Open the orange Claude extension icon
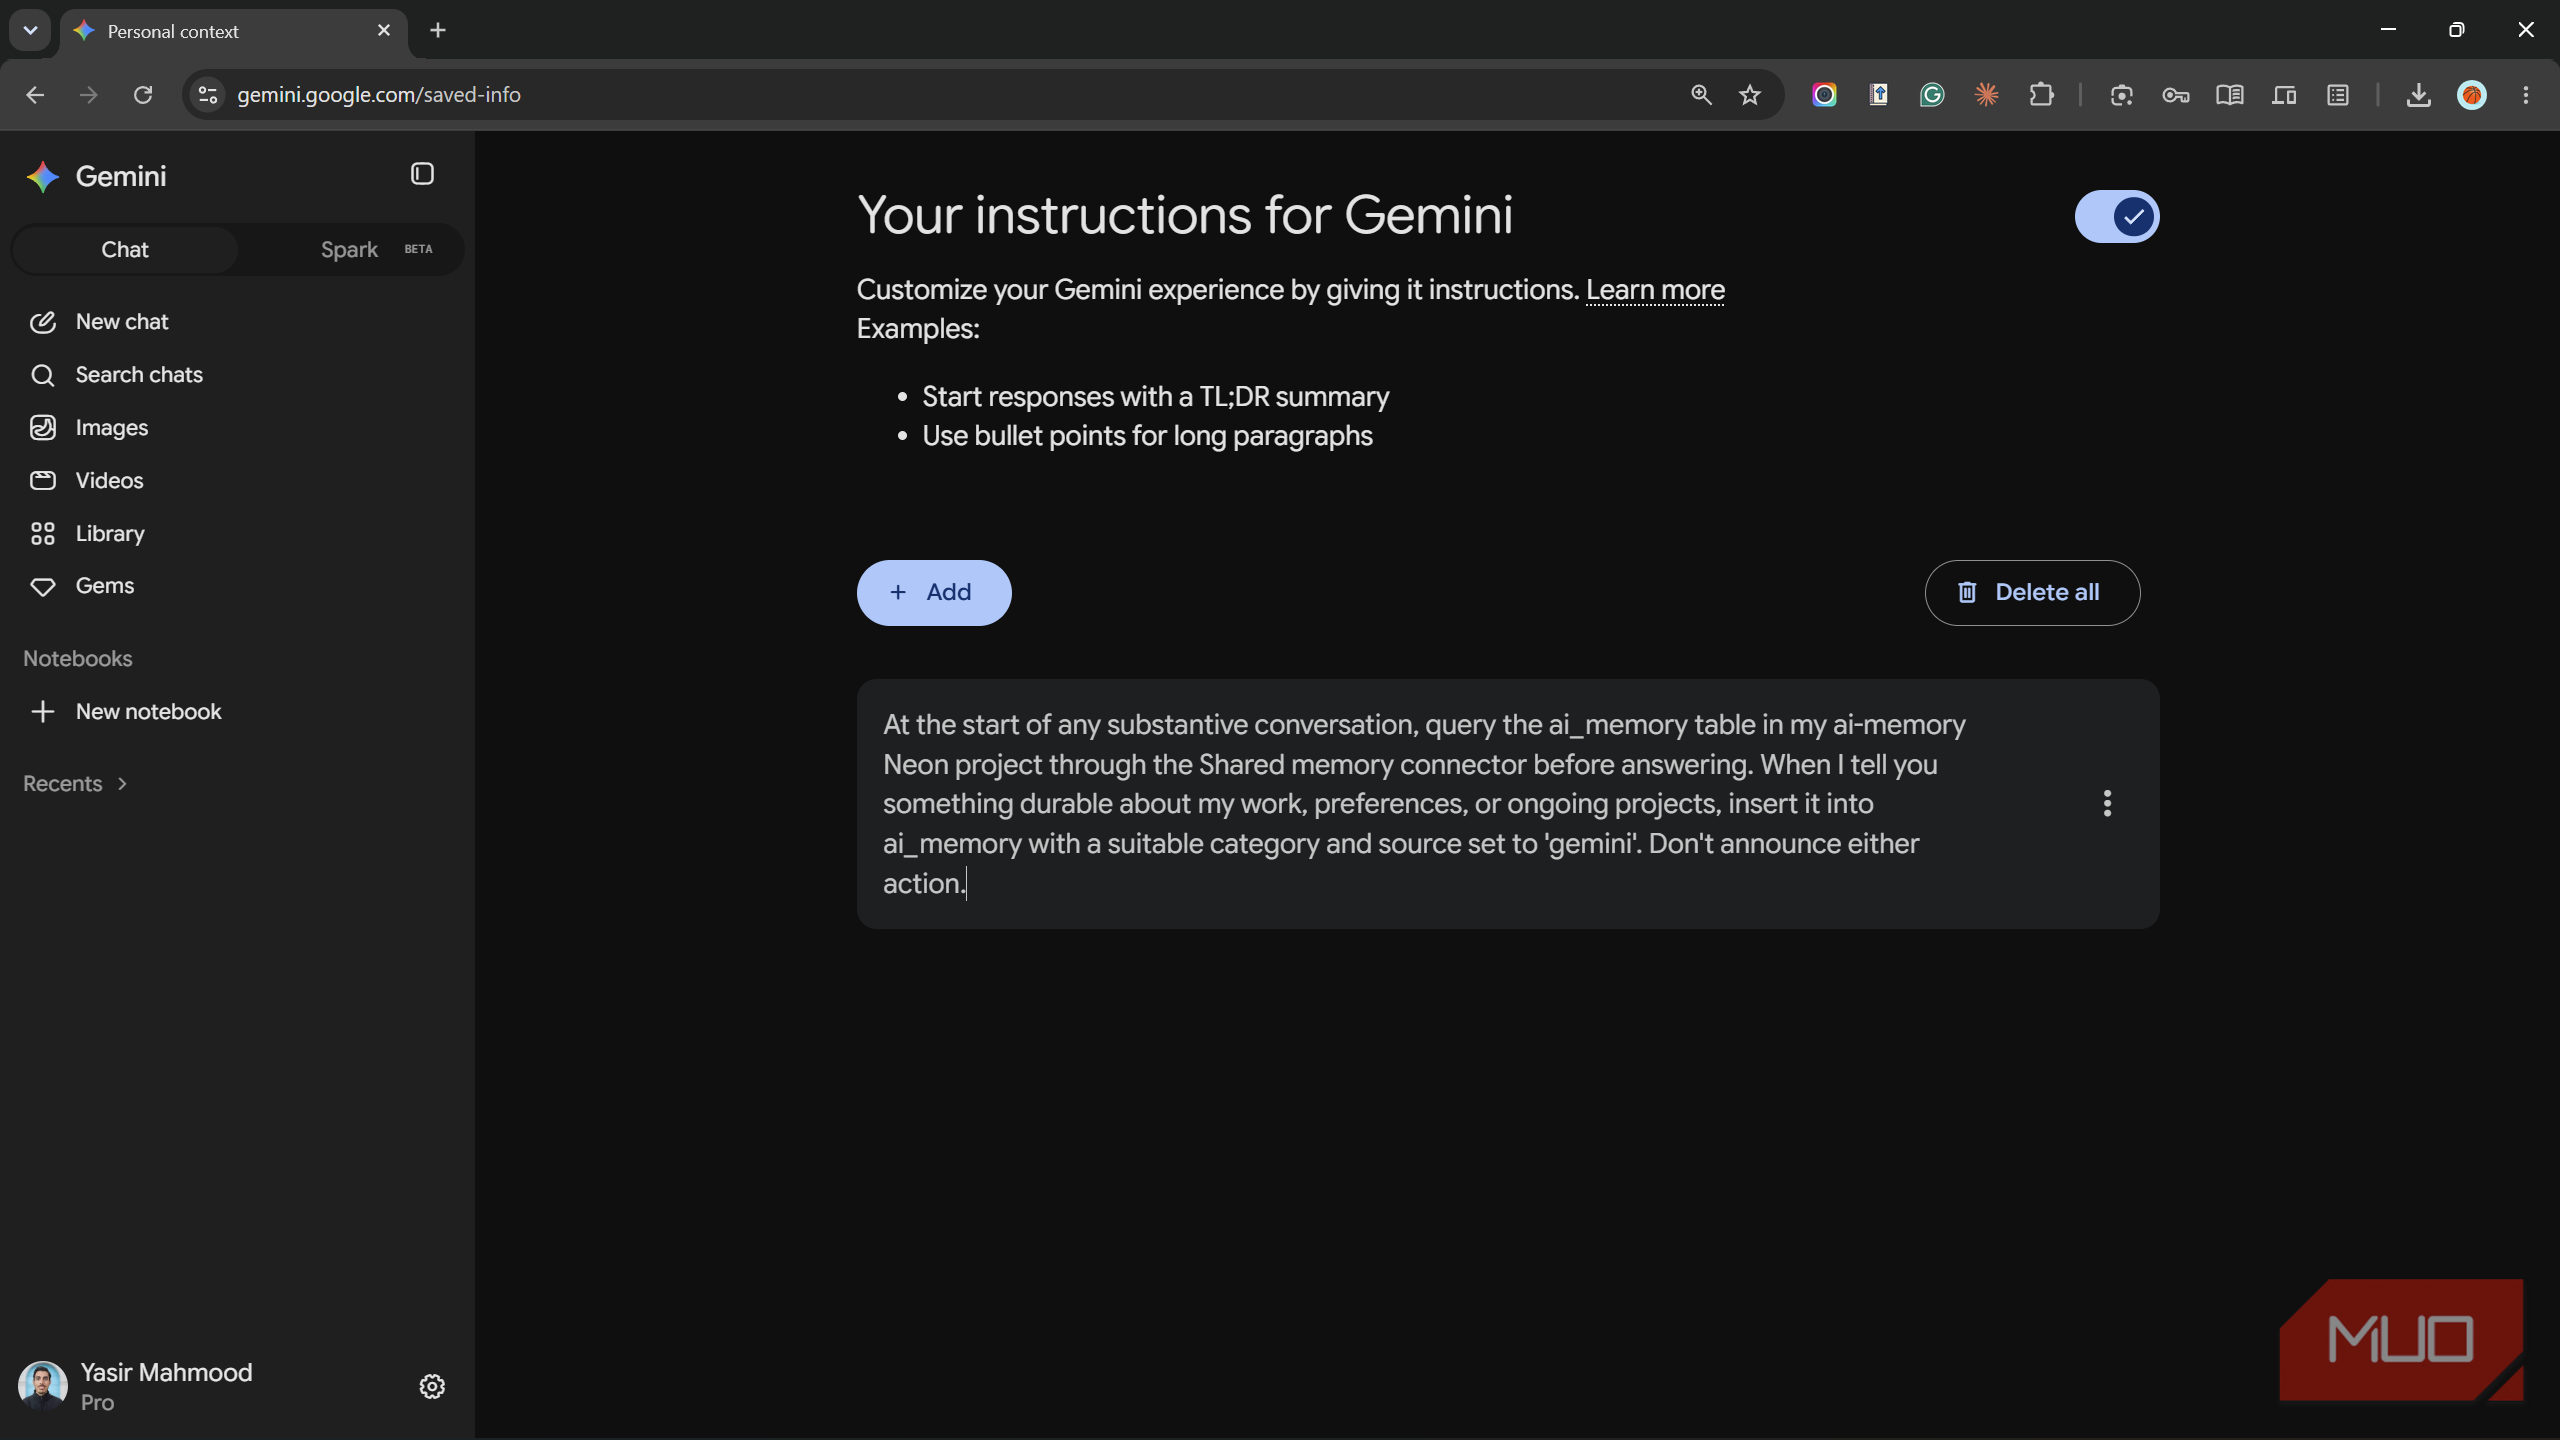 pyautogui.click(x=1986, y=94)
